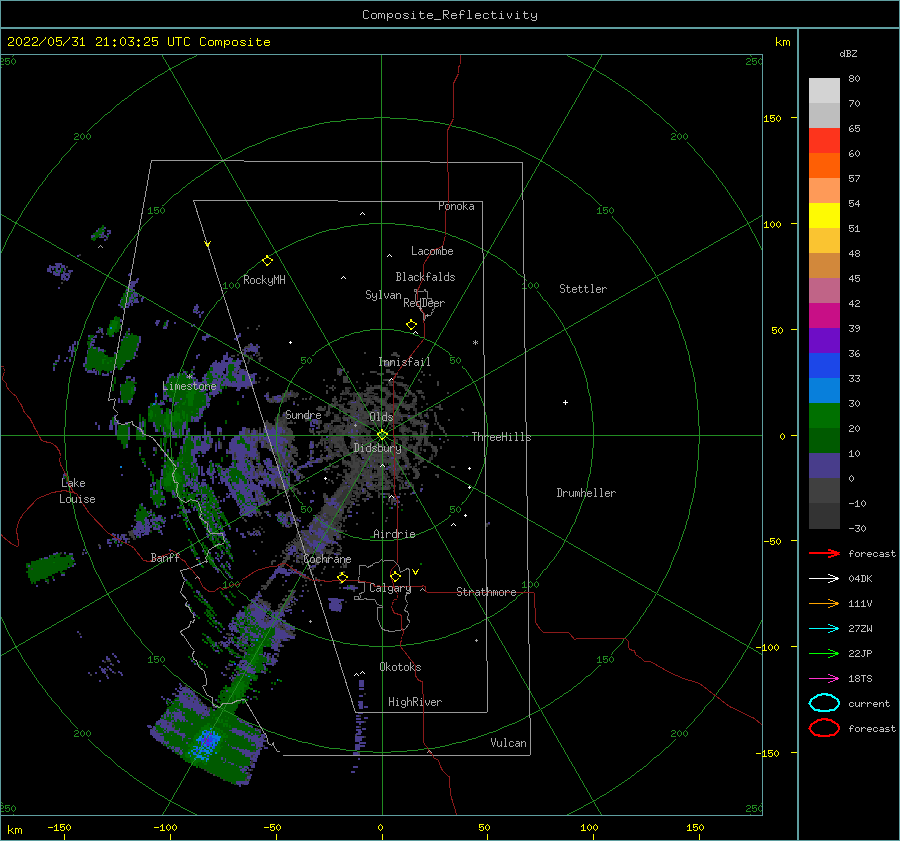This screenshot has height=841, width=900.
Task: Click the Calgary city label
Action: pos(390,588)
